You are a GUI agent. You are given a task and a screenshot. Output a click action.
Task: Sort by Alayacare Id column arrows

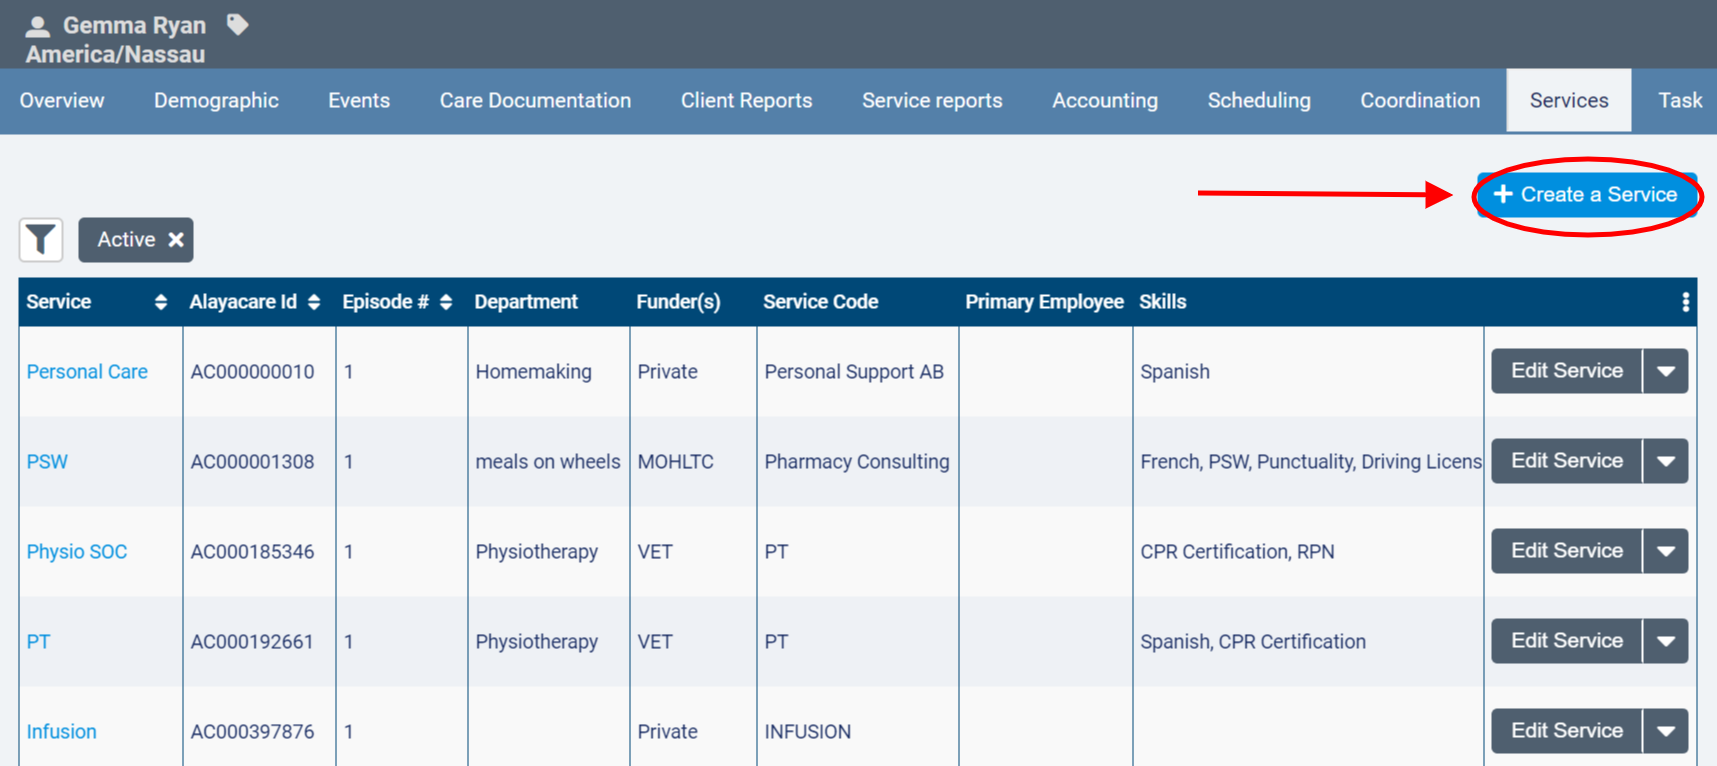(x=314, y=302)
